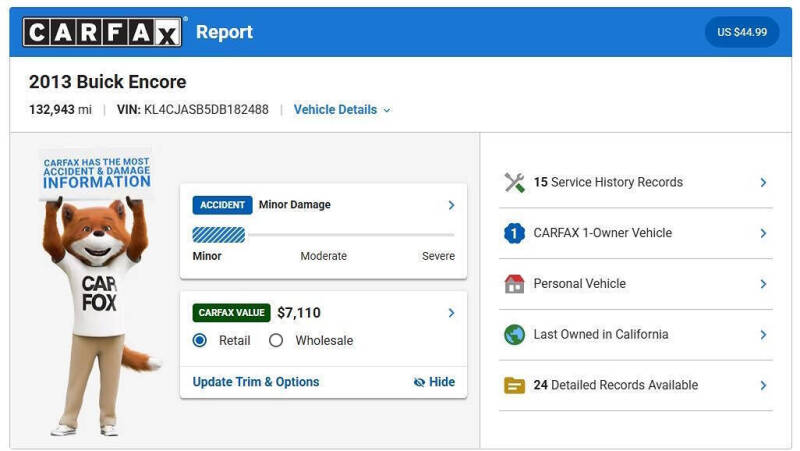Click the CARFAX logo
Screen dimensions: 800x451
click(102, 32)
